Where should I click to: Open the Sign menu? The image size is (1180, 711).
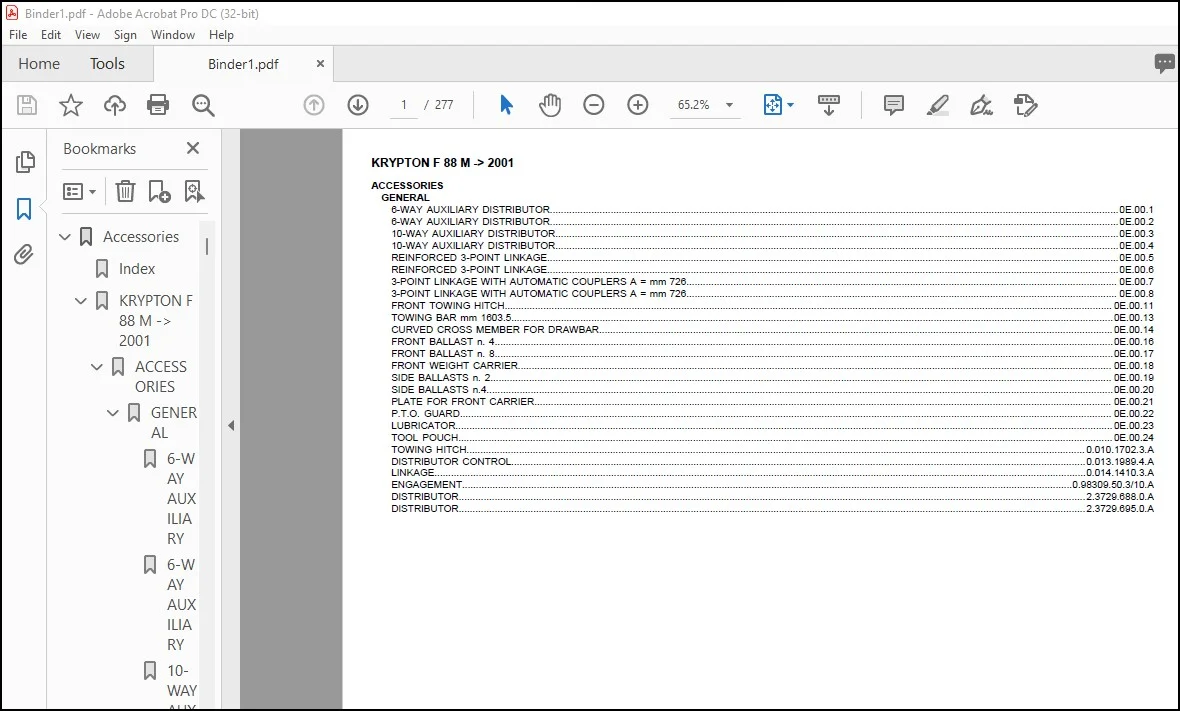(x=125, y=35)
